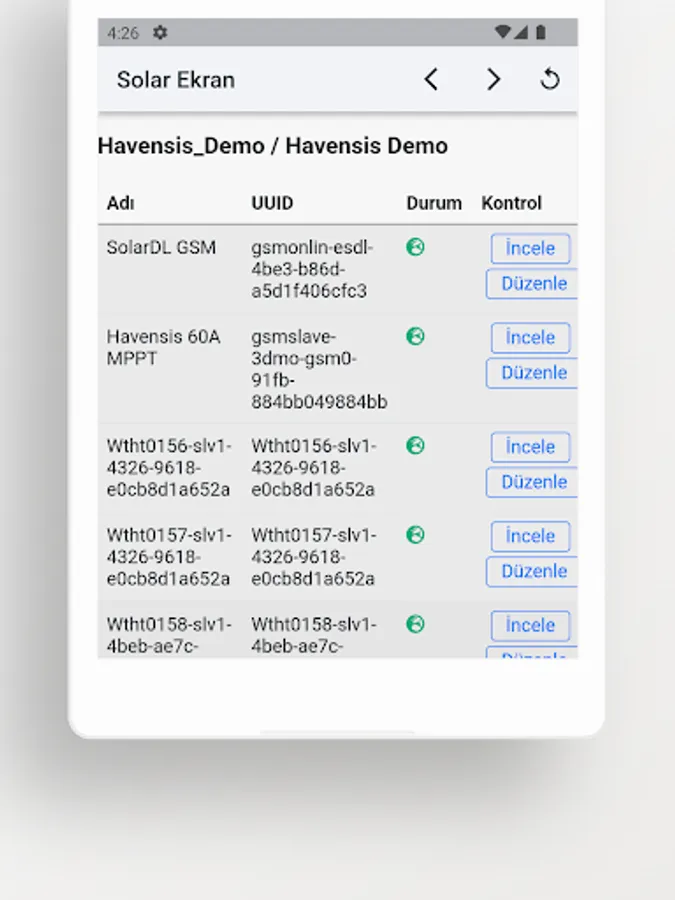Select the Havensis 60A MPPT name cell
Viewport: 675px width, 900px height.
point(164,347)
